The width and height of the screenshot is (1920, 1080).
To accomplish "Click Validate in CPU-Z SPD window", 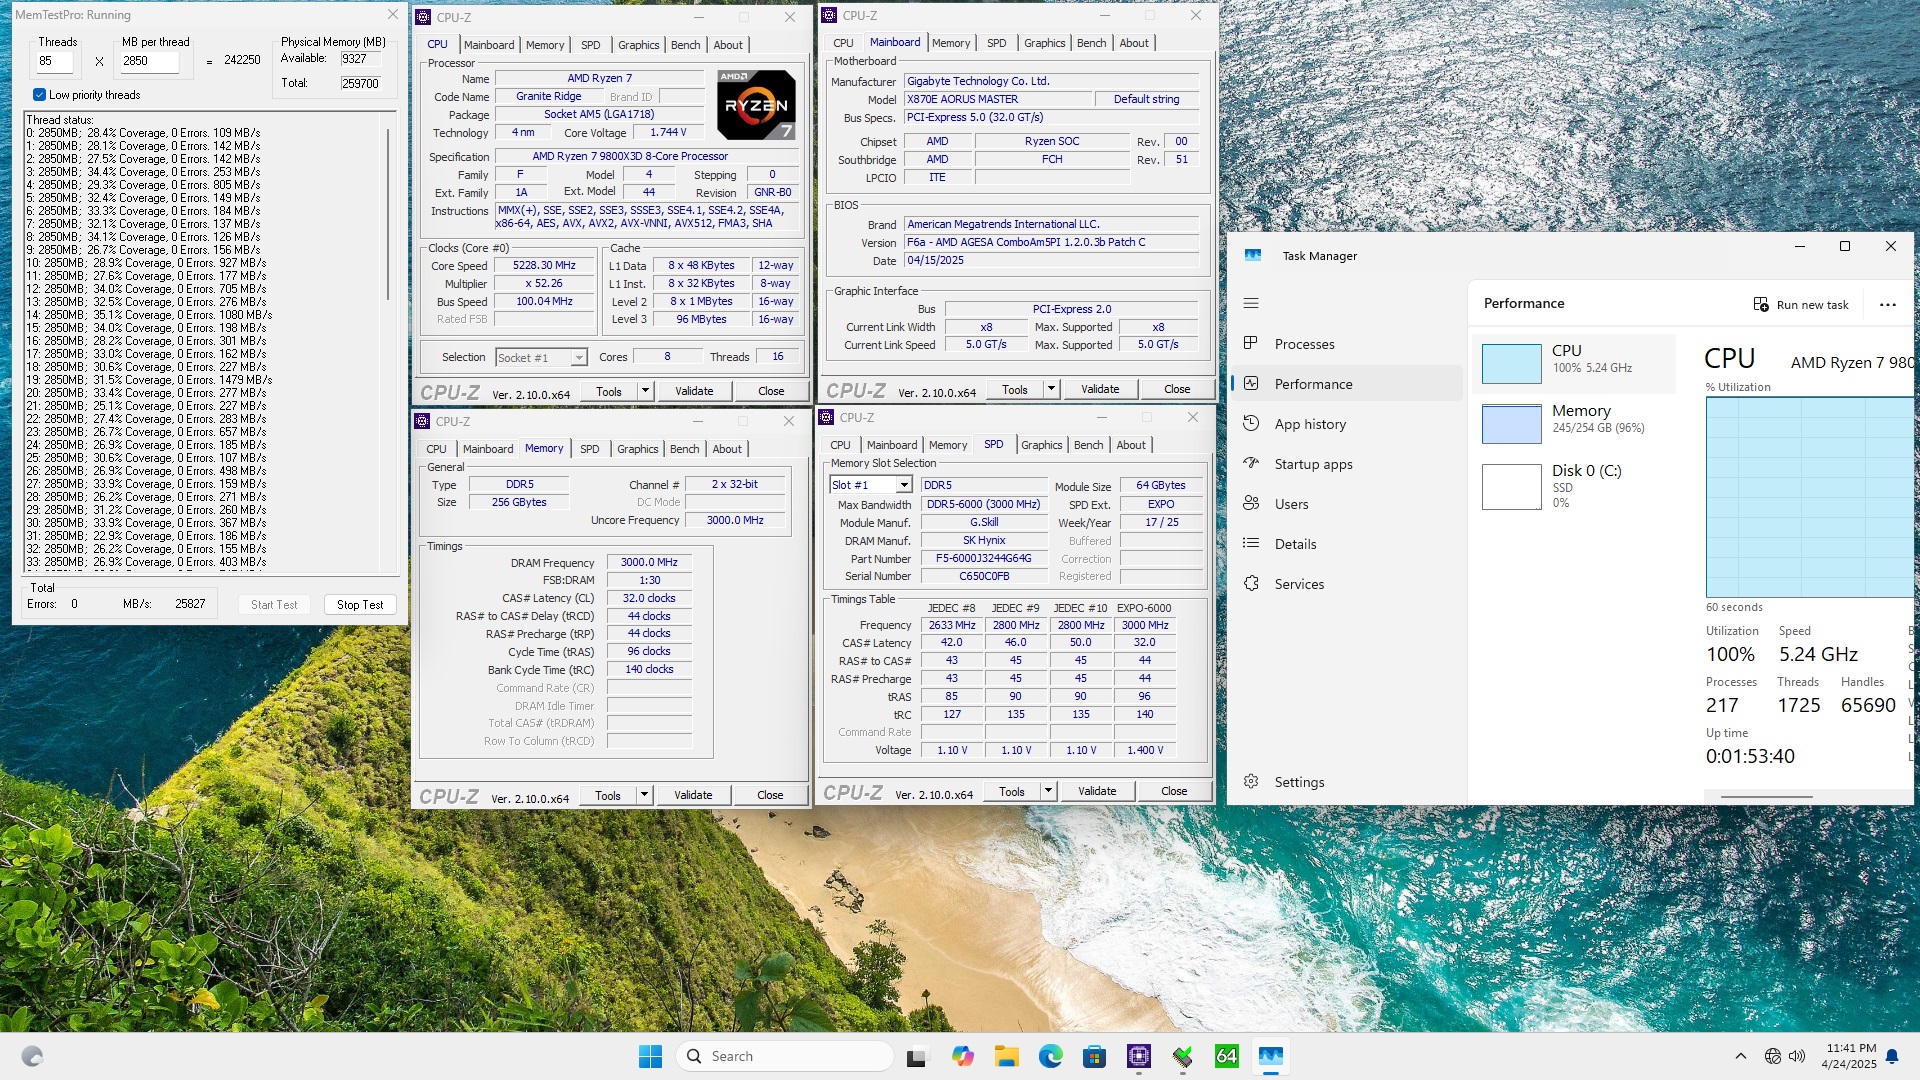I will [1097, 791].
